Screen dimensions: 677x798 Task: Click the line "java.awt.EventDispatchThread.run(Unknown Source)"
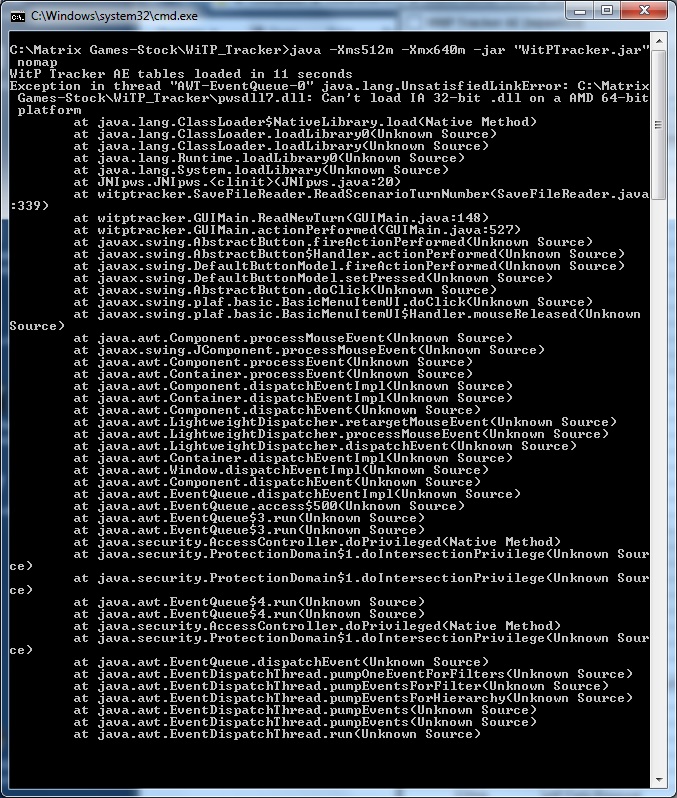click(277, 734)
